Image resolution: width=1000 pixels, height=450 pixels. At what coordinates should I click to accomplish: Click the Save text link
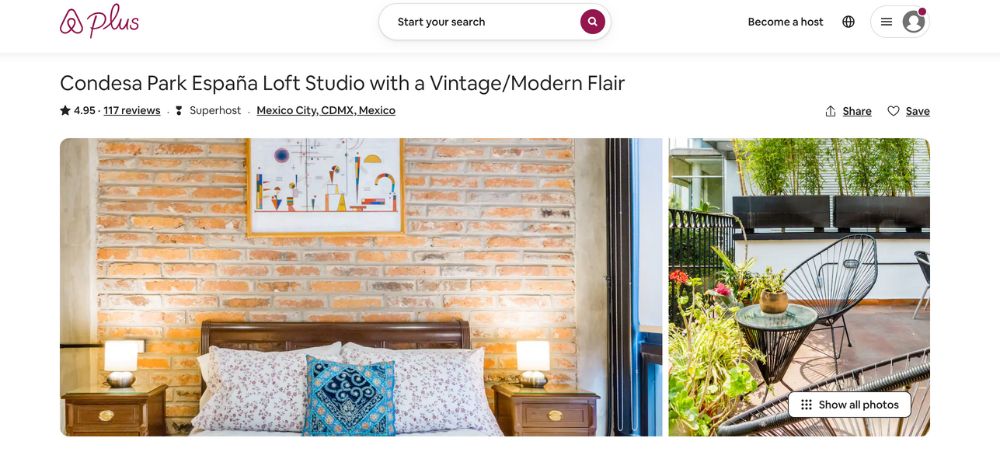(917, 111)
